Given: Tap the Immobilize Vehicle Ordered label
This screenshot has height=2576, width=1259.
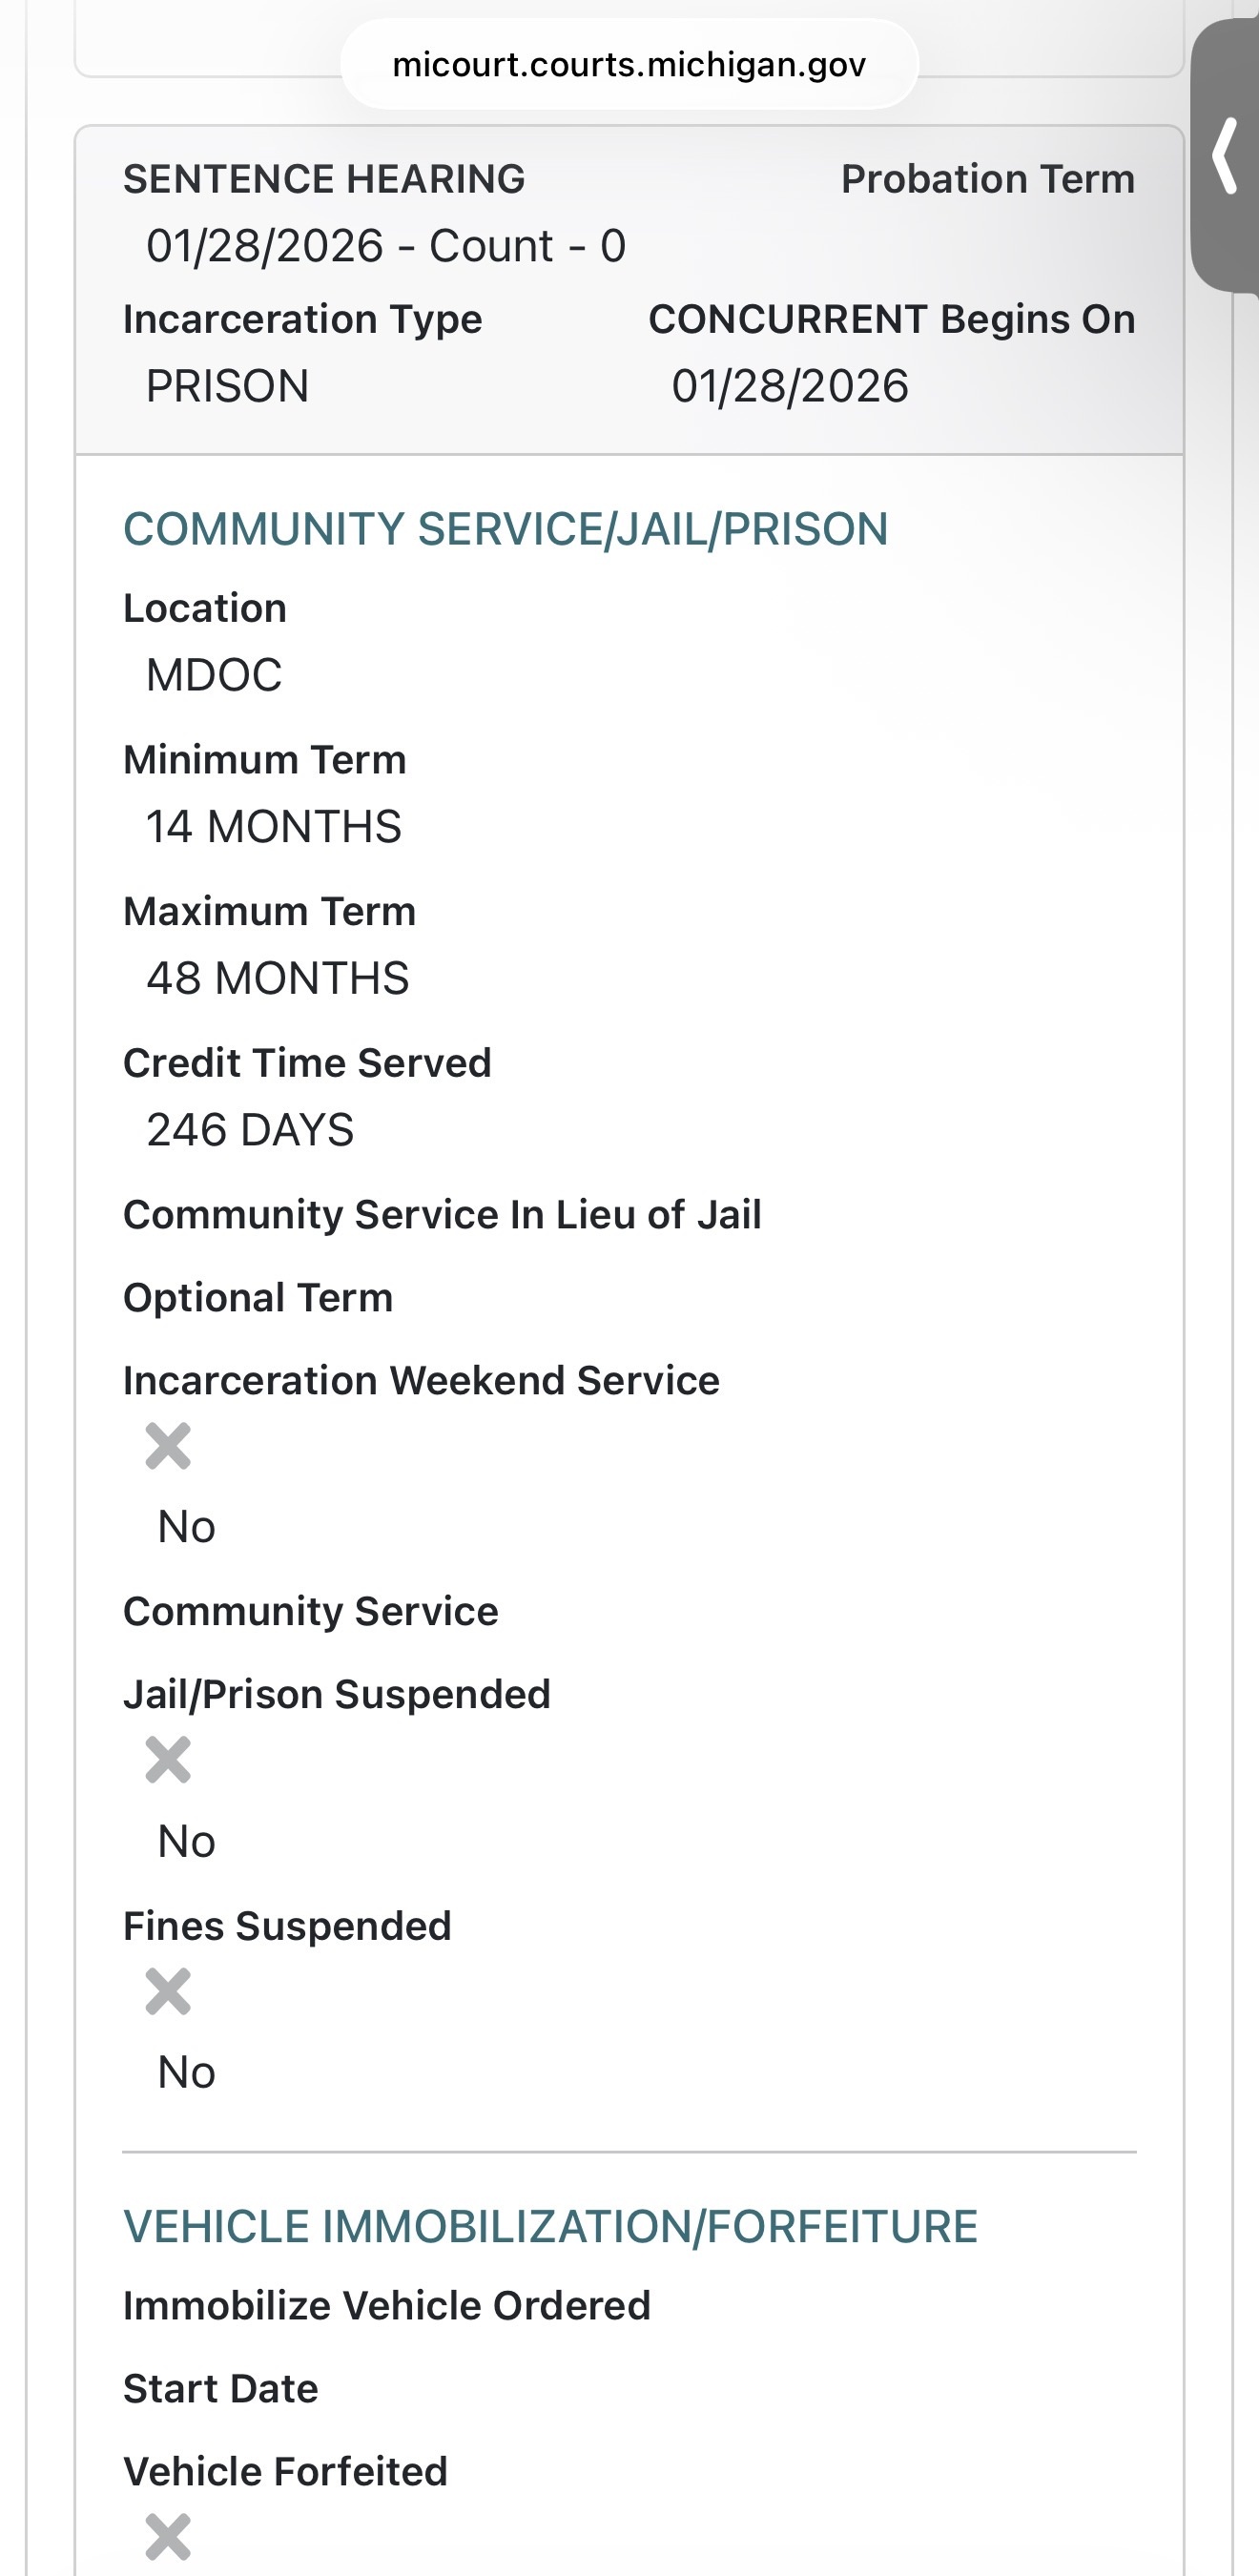Looking at the screenshot, I should (387, 2306).
